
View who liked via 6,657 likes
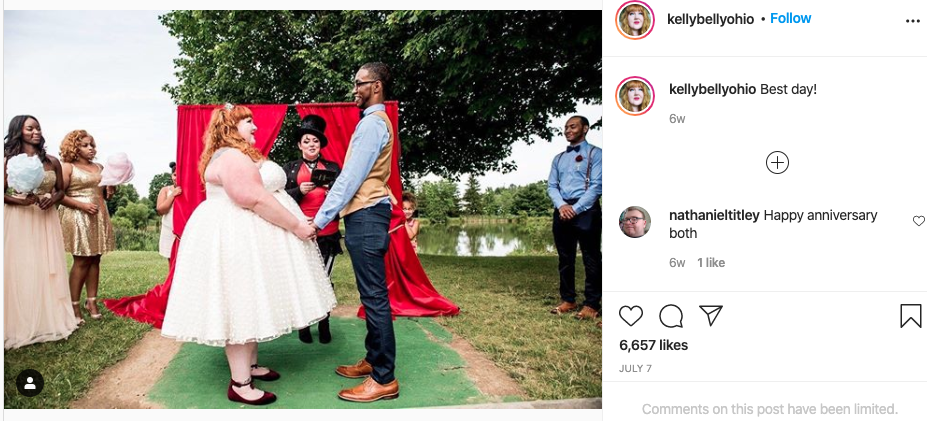tap(653, 345)
